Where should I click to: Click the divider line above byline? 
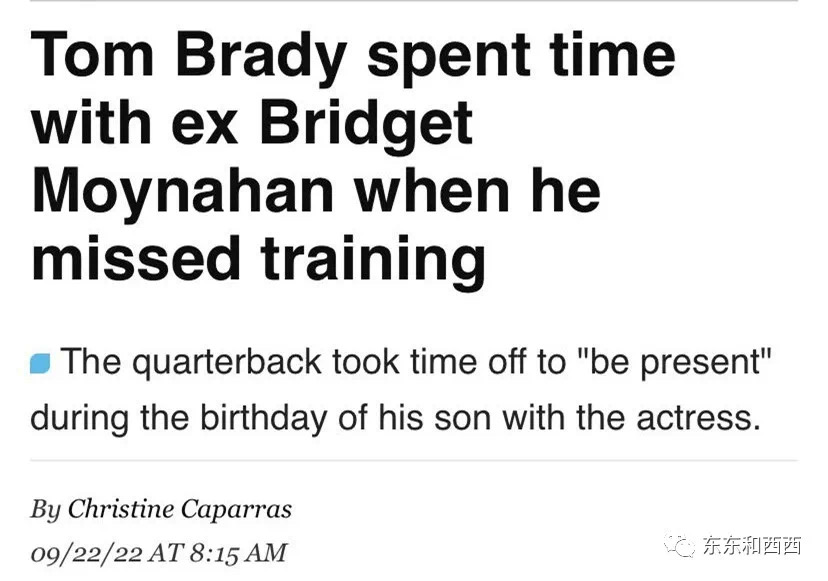tap(414, 461)
